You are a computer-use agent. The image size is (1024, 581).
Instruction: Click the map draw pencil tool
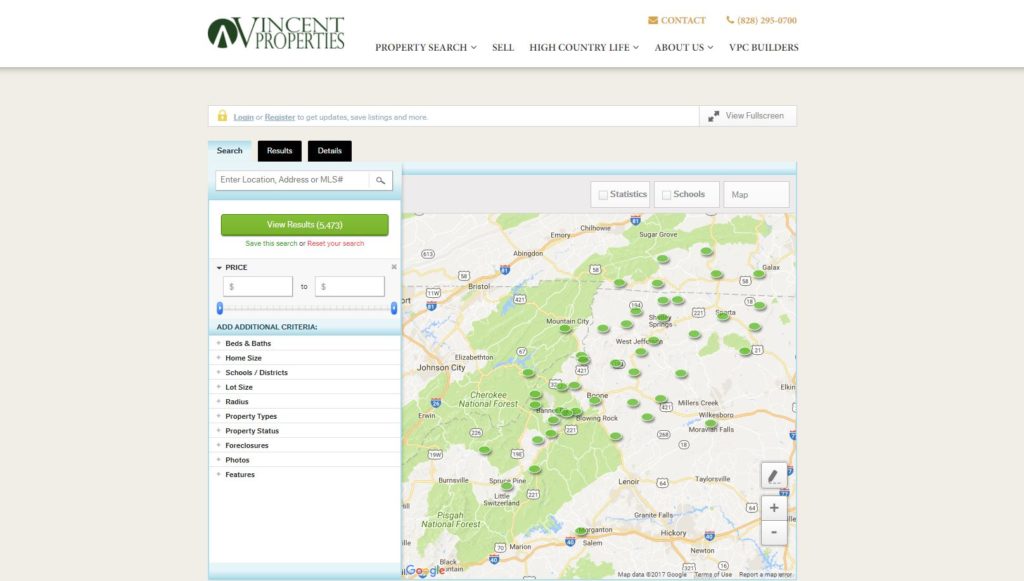773,476
